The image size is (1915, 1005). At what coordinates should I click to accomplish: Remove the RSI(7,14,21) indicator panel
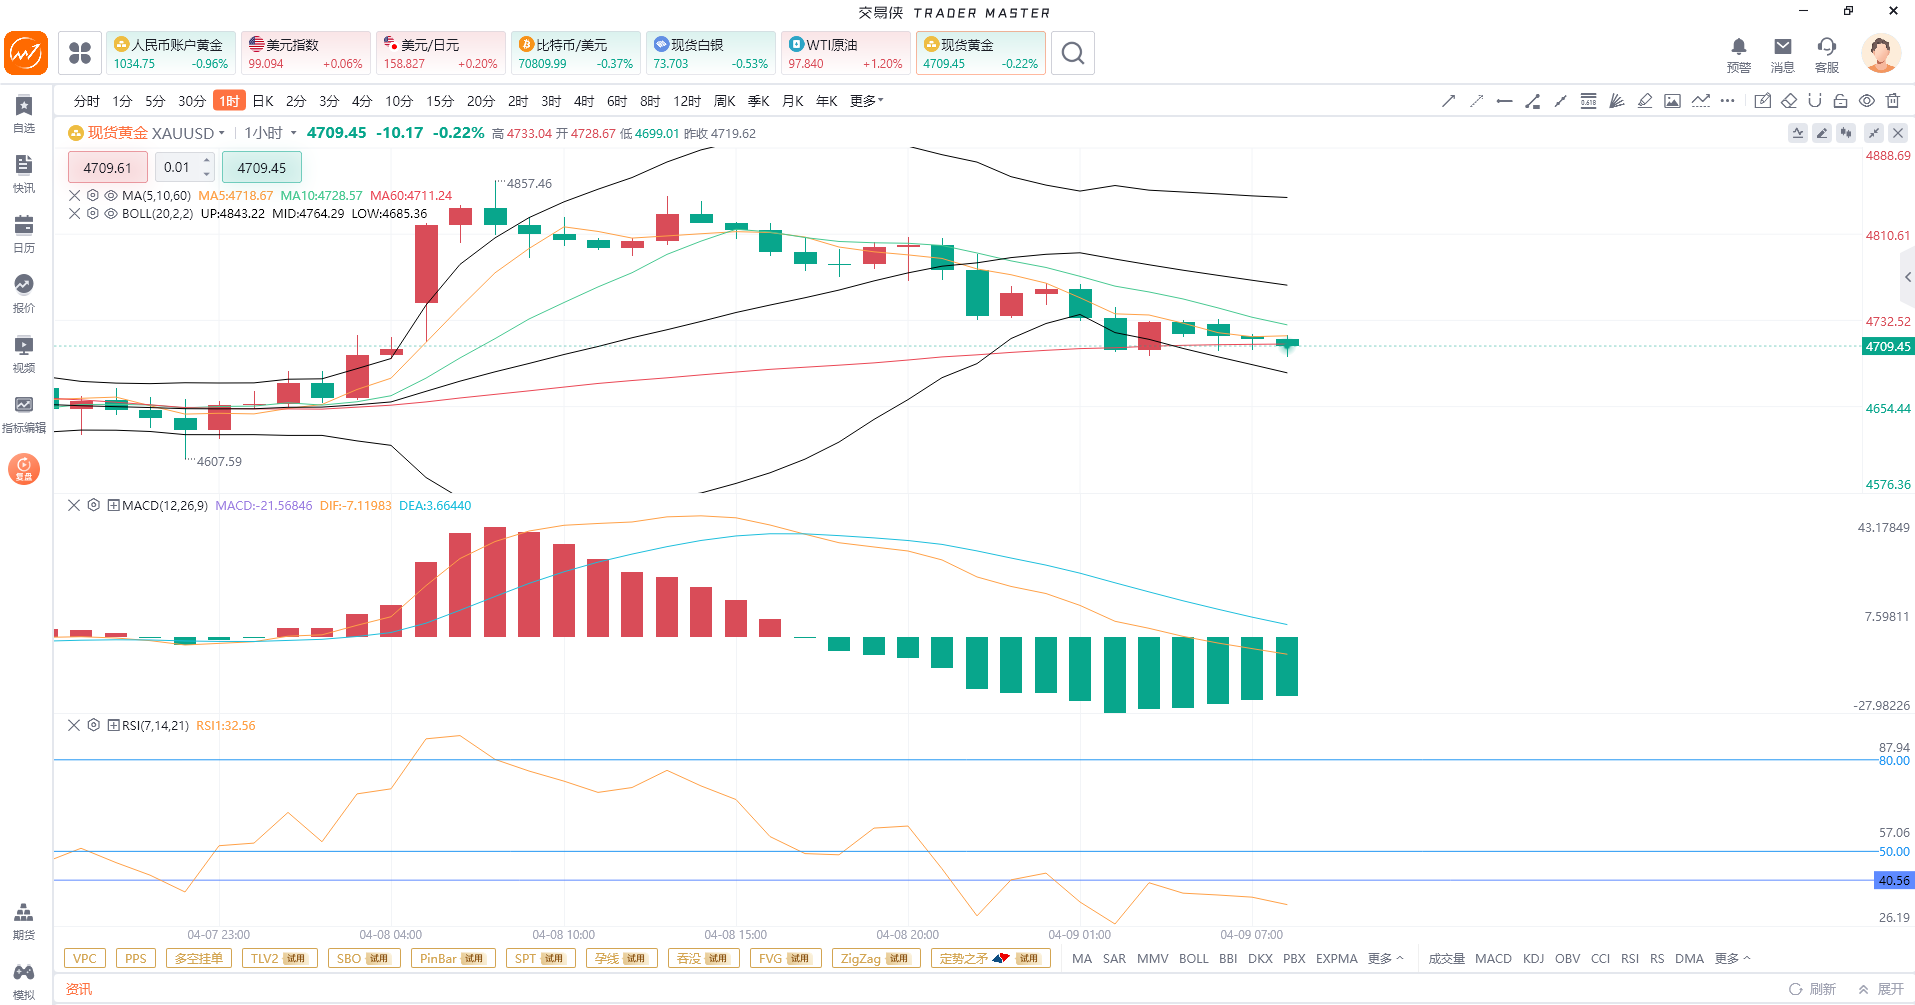click(x=74, y=725)
